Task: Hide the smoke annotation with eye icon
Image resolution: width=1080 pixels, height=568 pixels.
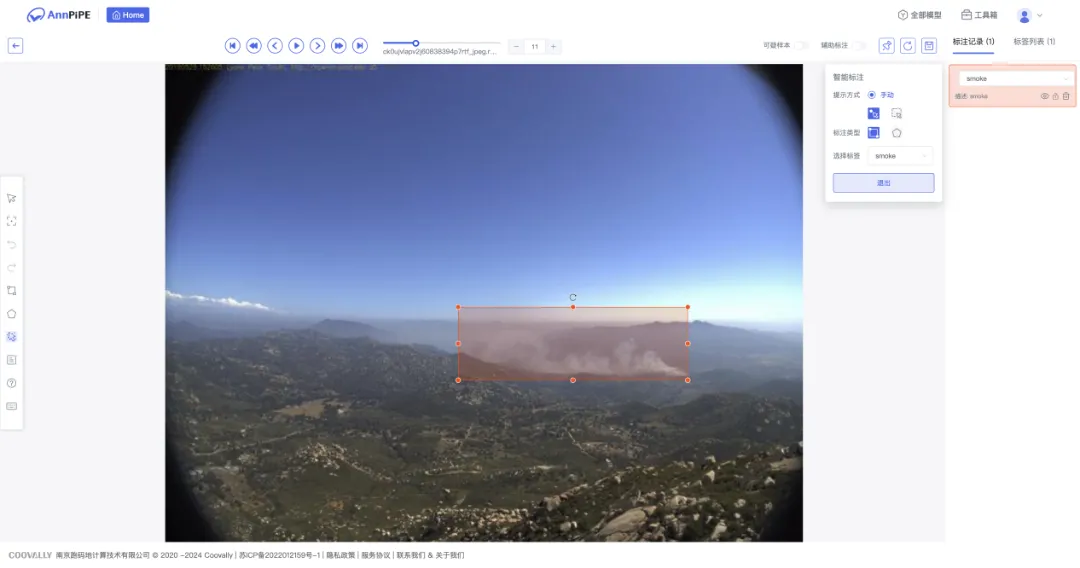Action: click(1045, 96)
